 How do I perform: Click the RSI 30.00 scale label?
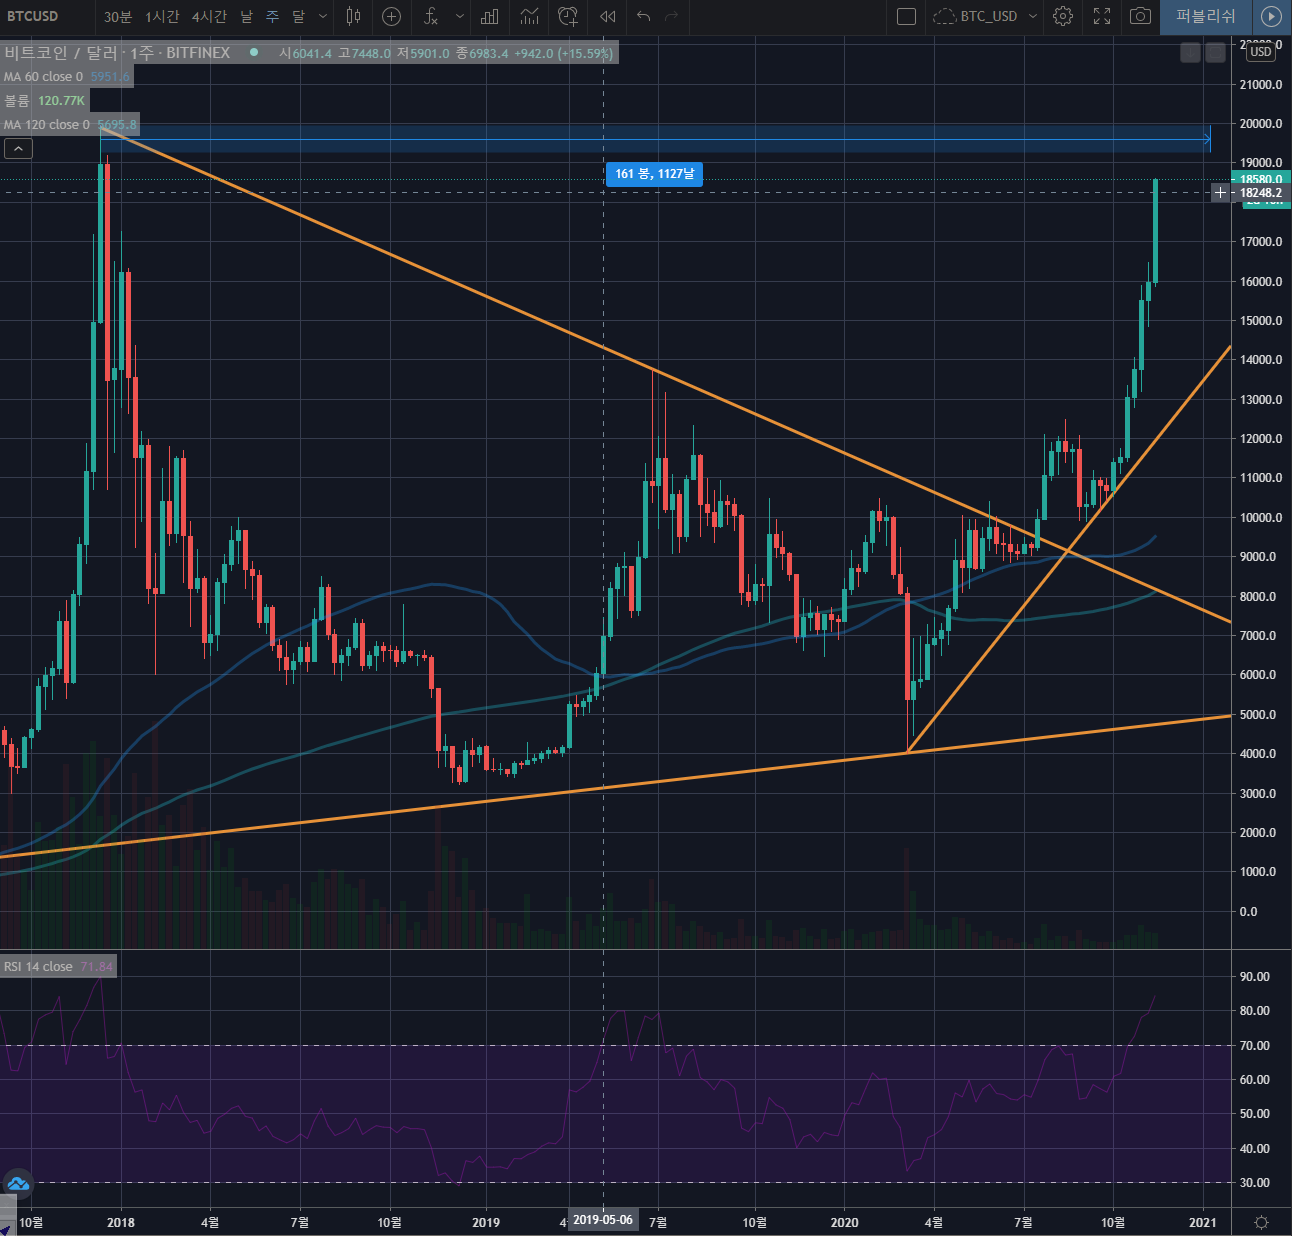coord(1255,1183)
